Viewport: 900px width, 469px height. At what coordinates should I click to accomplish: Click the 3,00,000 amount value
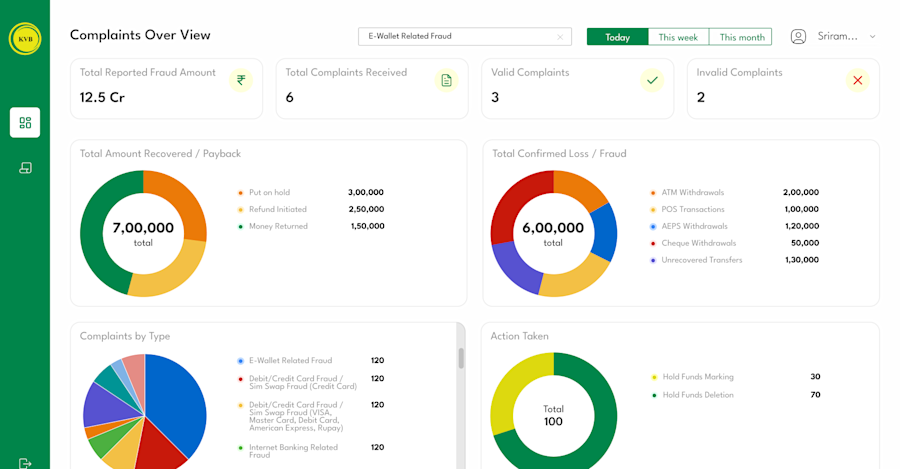pos(366,192)
